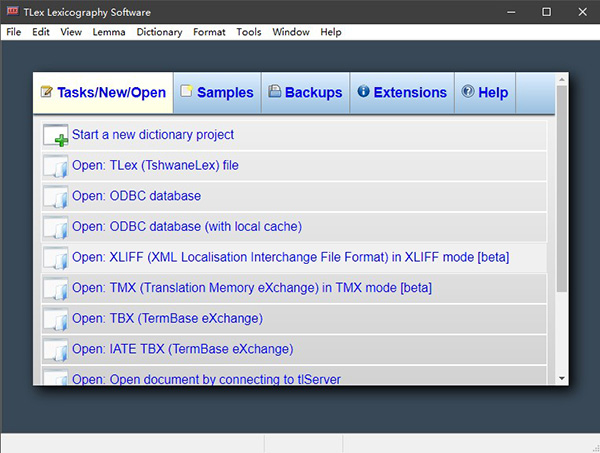Screen dimensions: 600x453
Task: Click folder icon beside Open: TBX (TermBase eXchange)
Action: [x=55, y=319]
